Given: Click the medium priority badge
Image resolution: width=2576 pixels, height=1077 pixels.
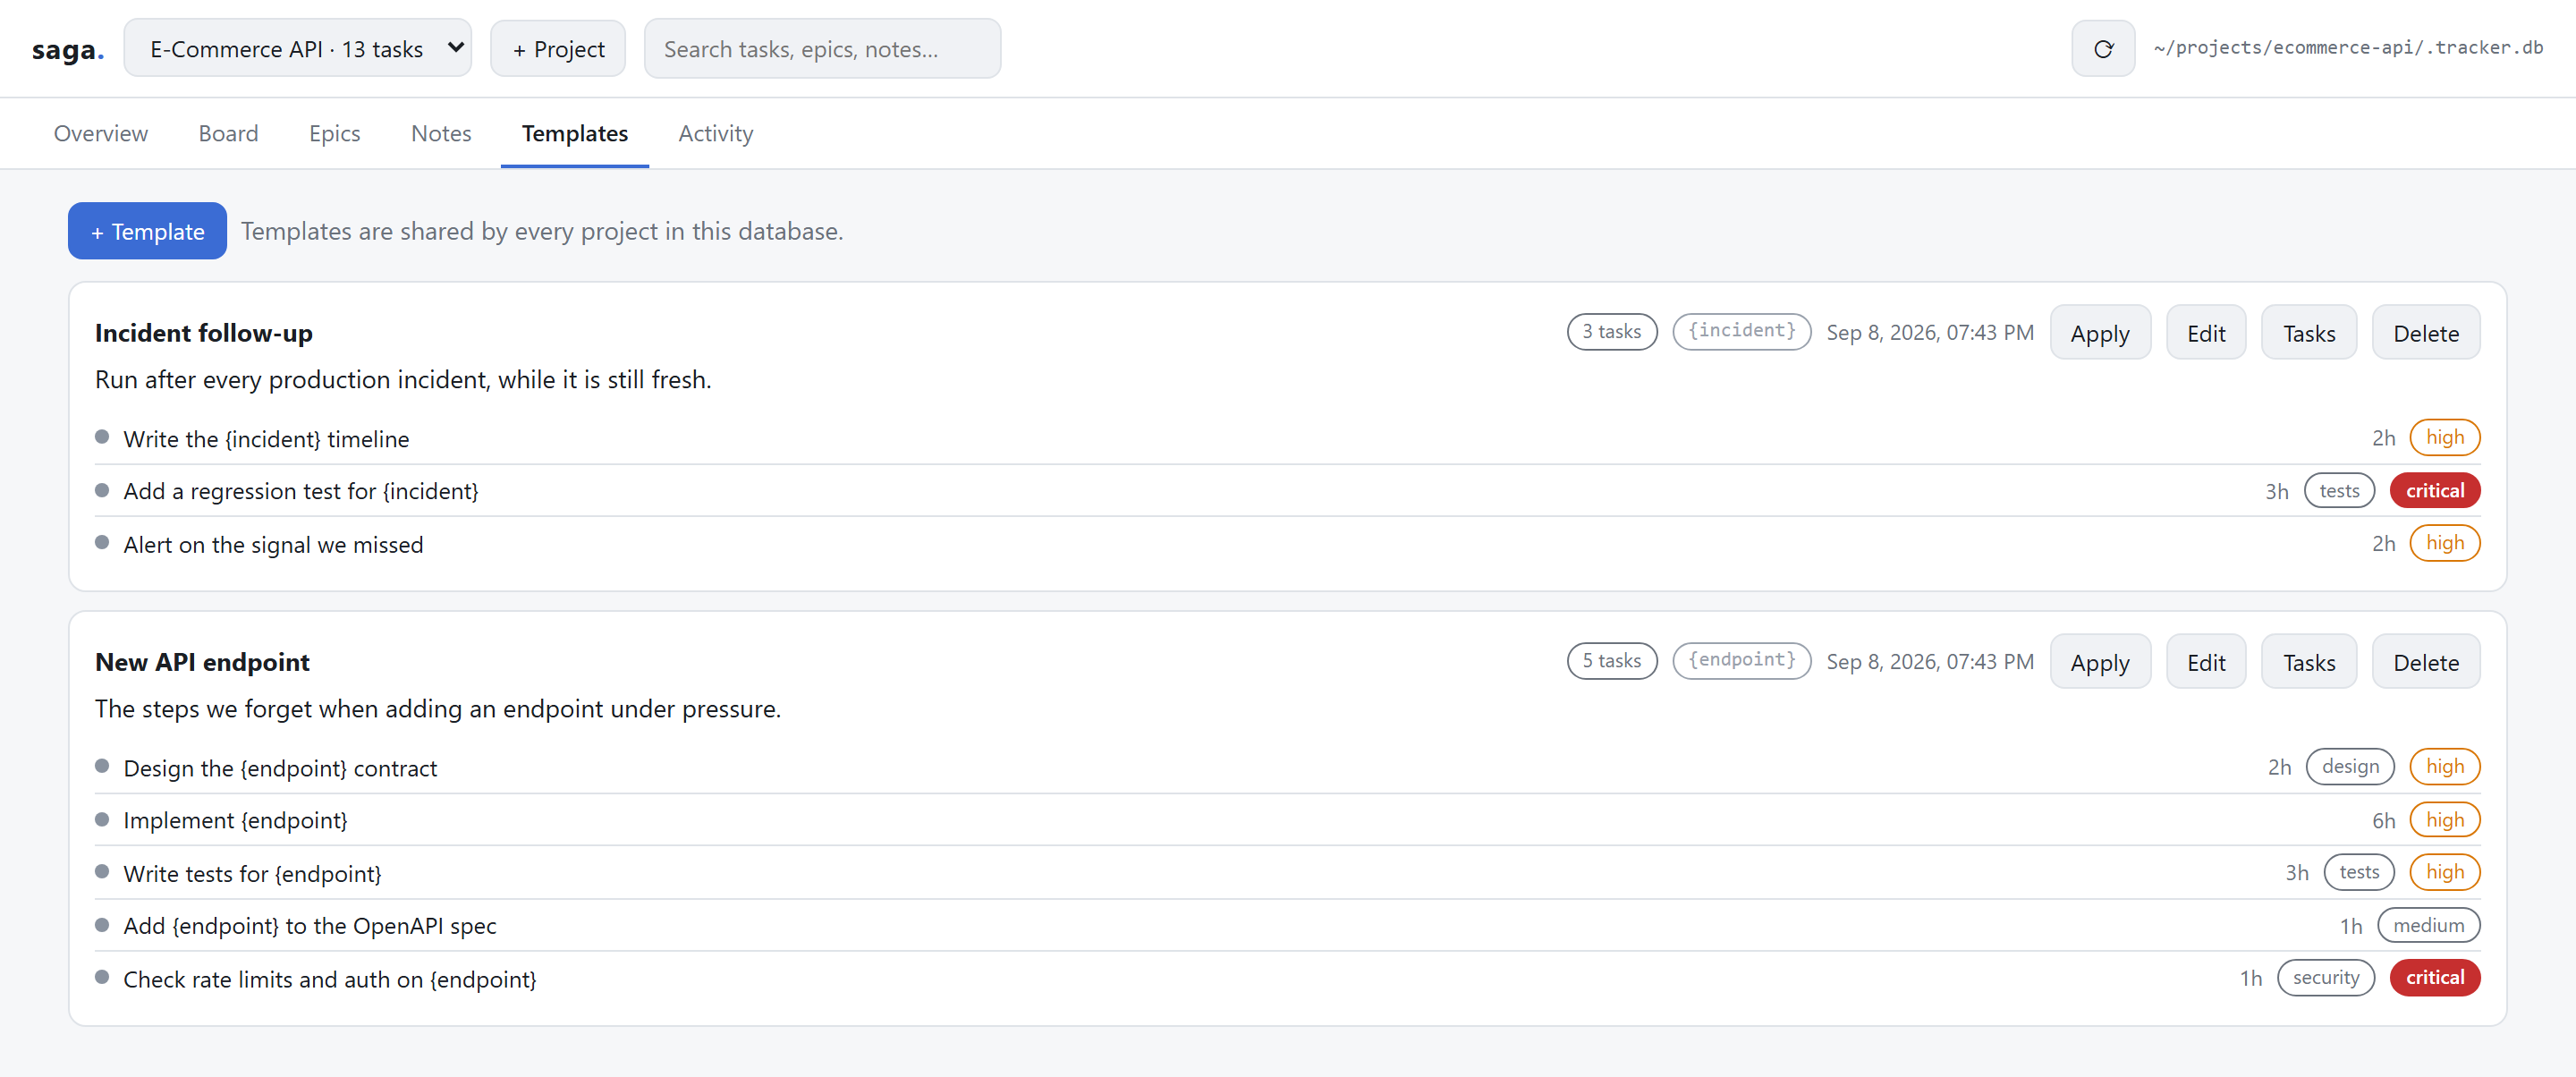Looking at the screenshot, I should [x=2428, y=925].
